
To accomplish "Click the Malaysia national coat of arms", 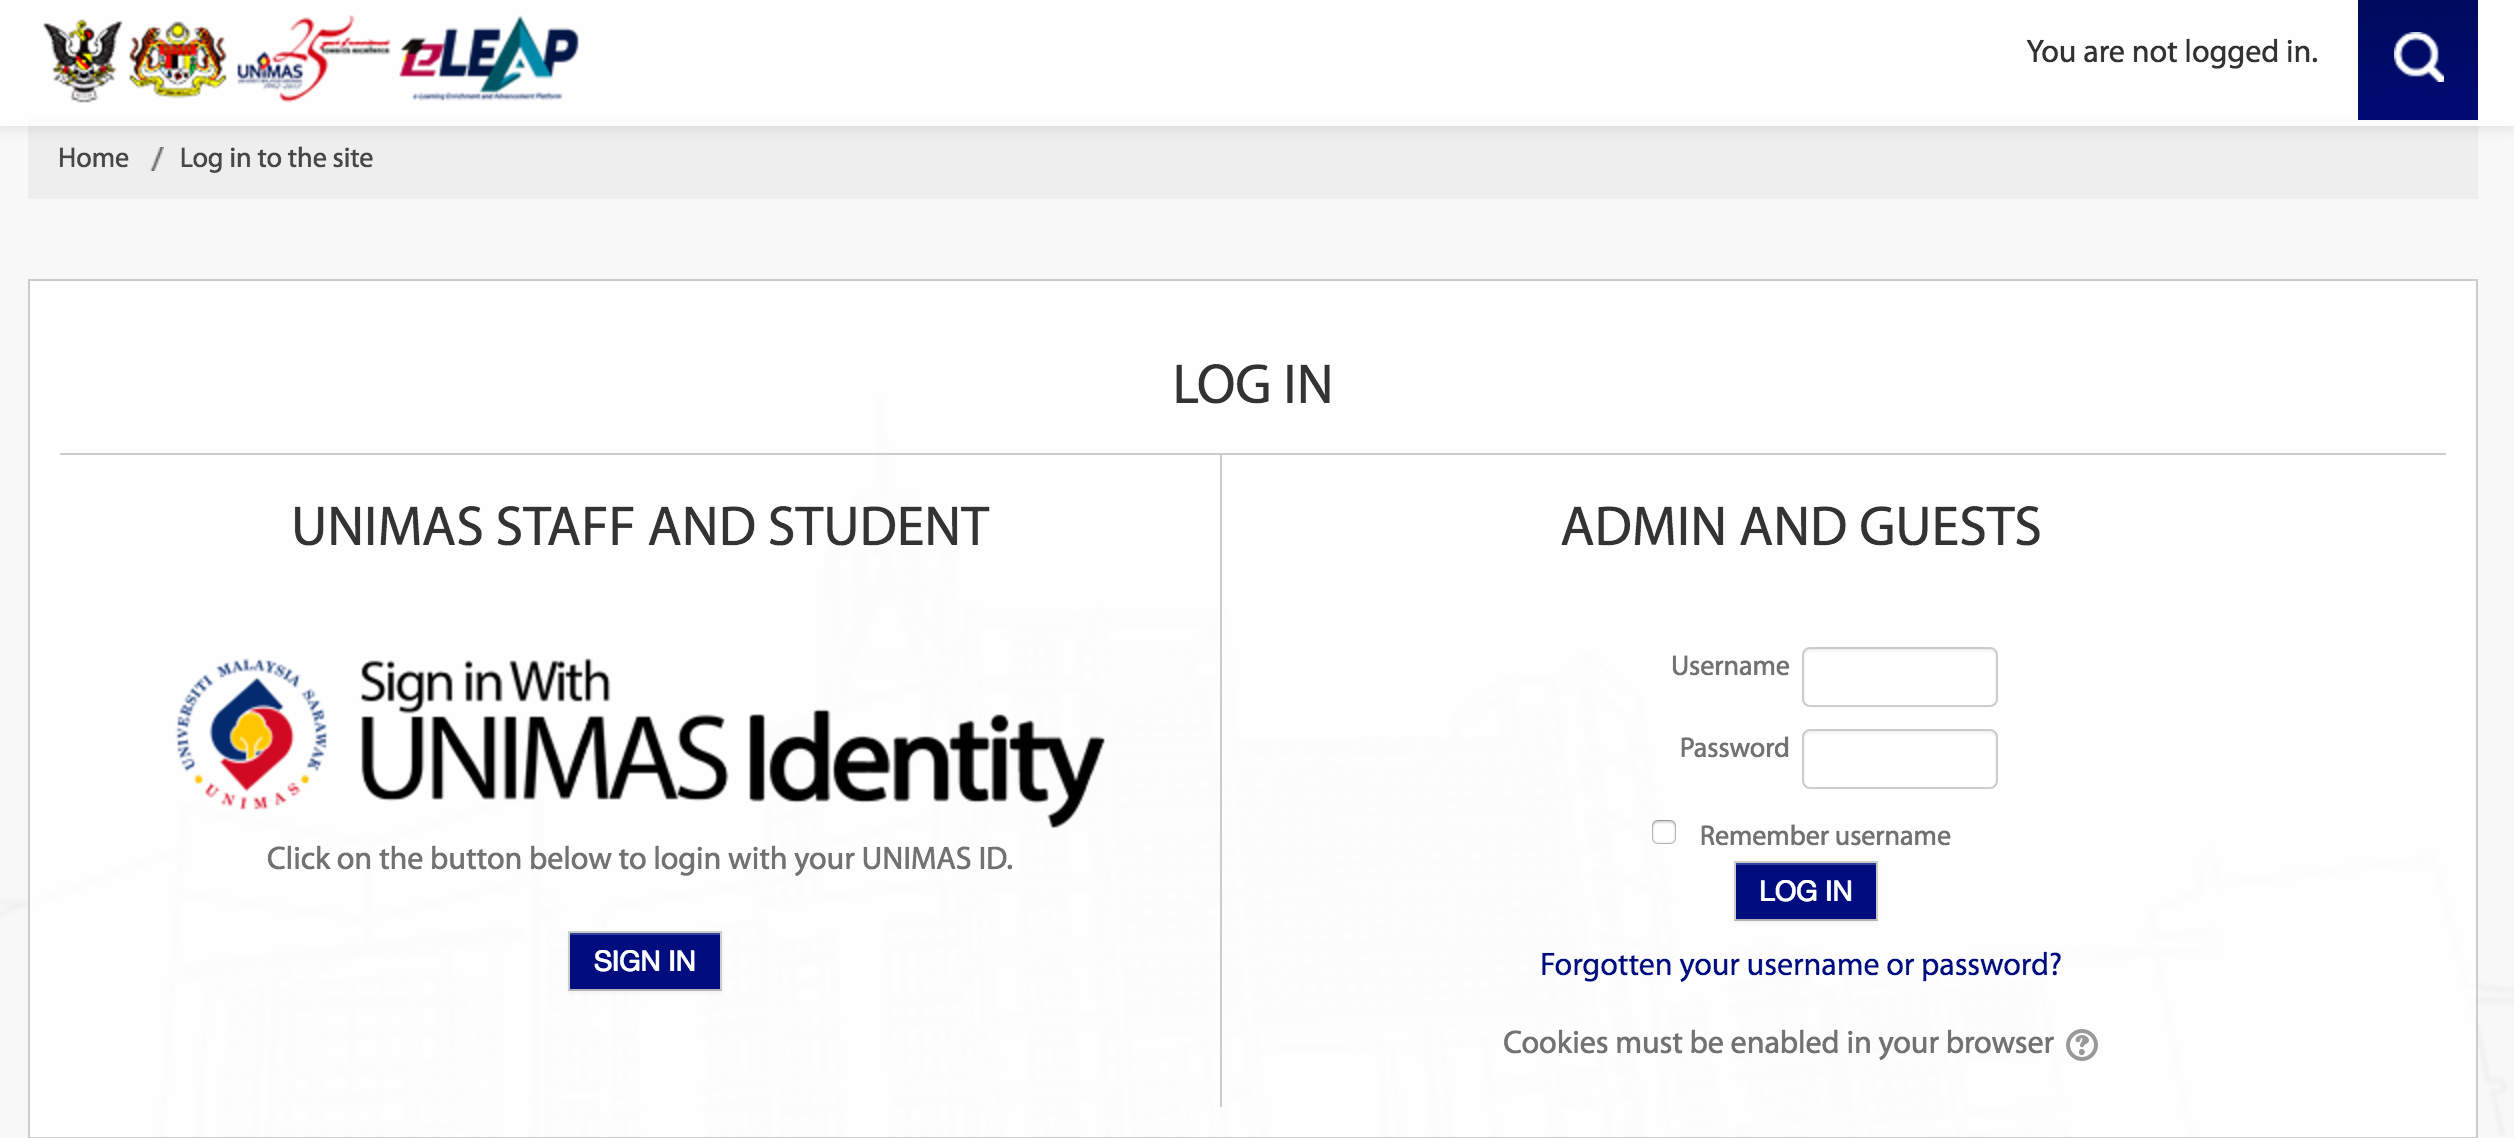I will tap(179, 59).
